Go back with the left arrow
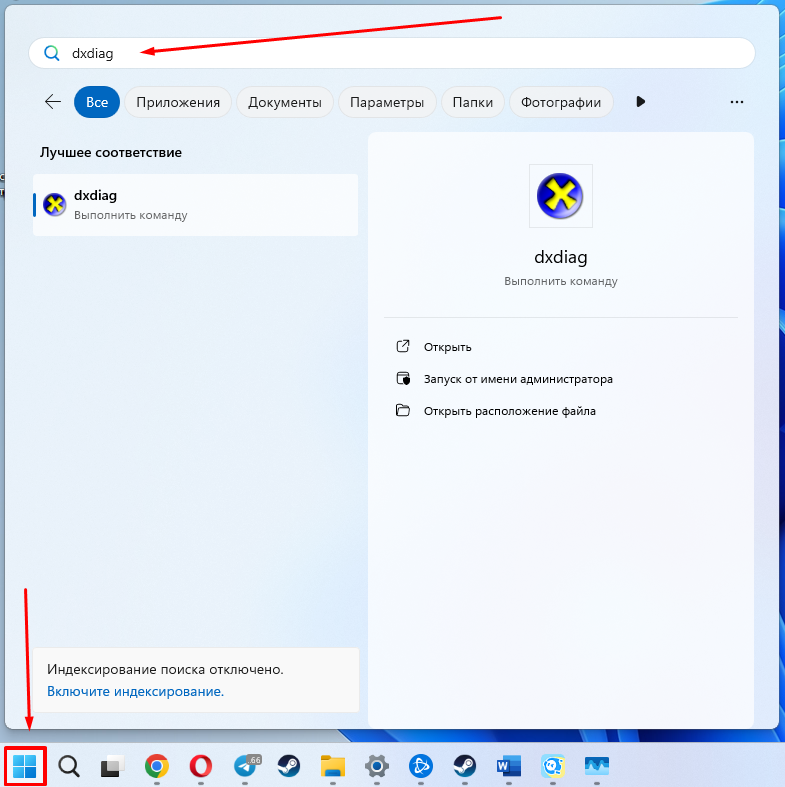The width and height of the screenshot is (785, 787). 53,102
